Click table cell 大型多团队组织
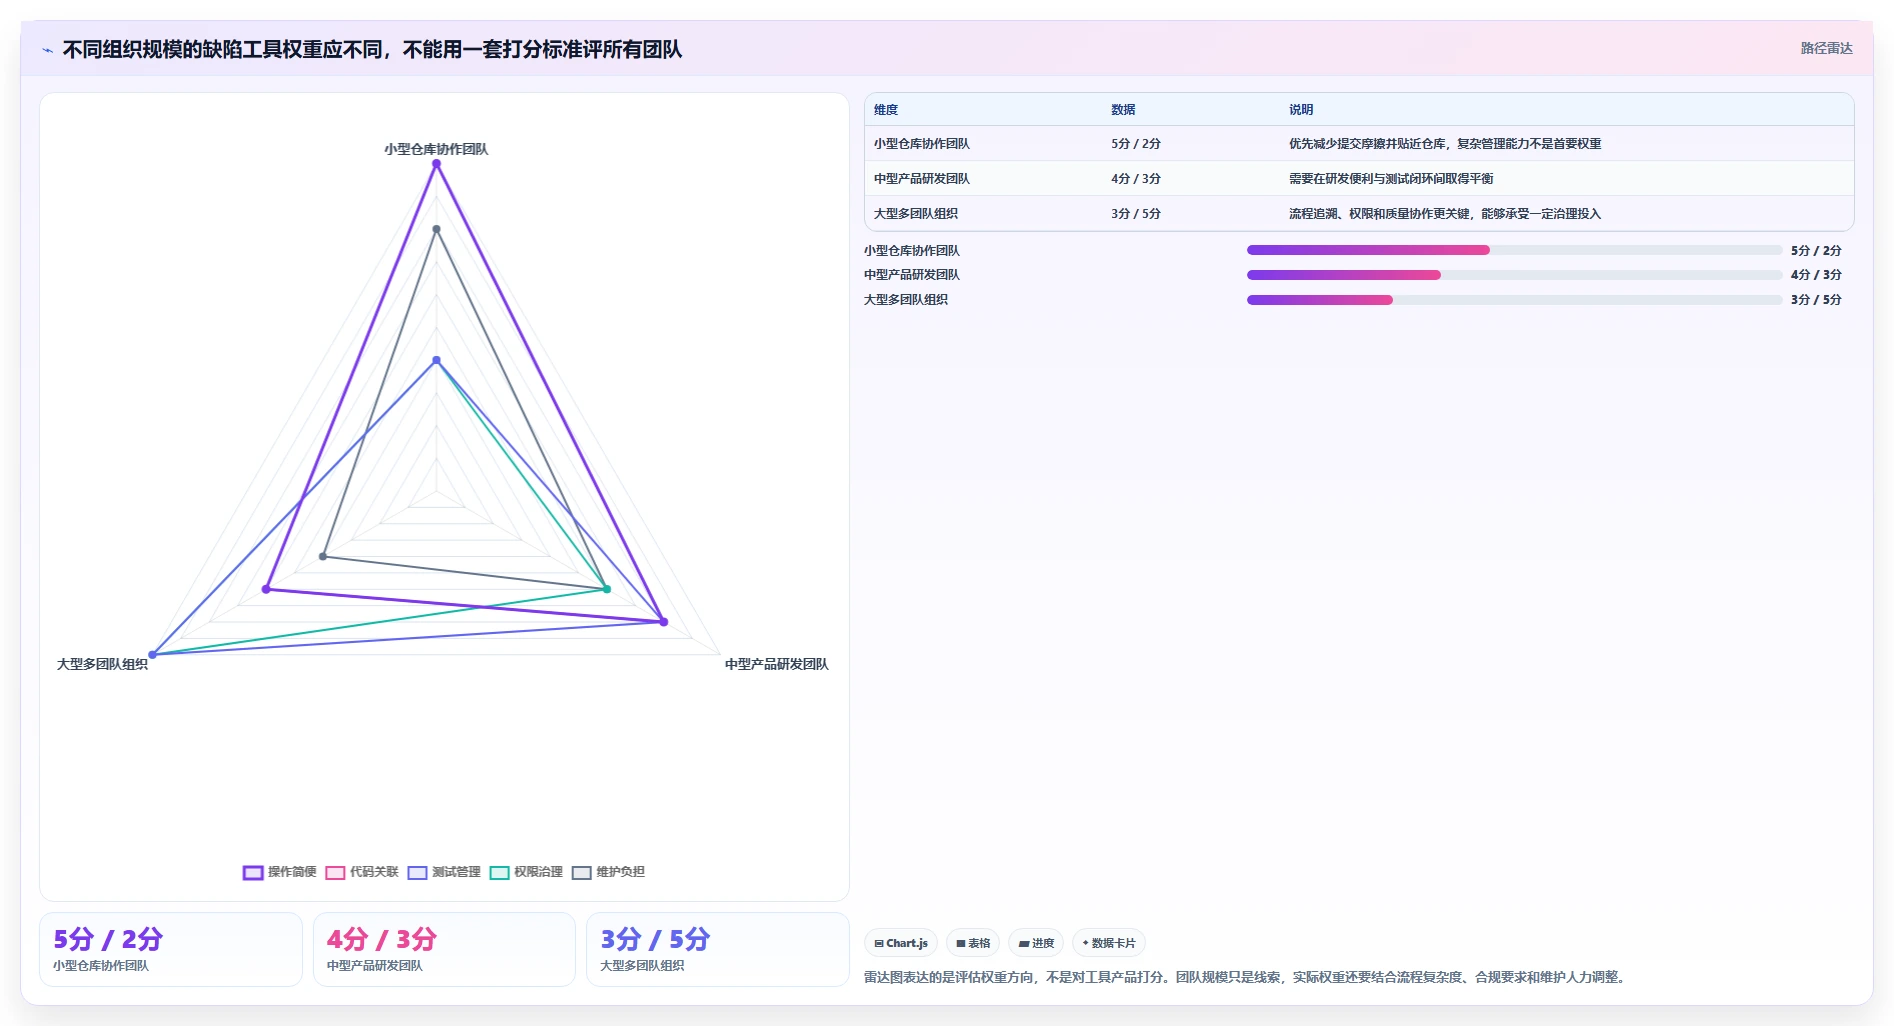This screenshot has height=1026, width=1894. coord(916,214)
